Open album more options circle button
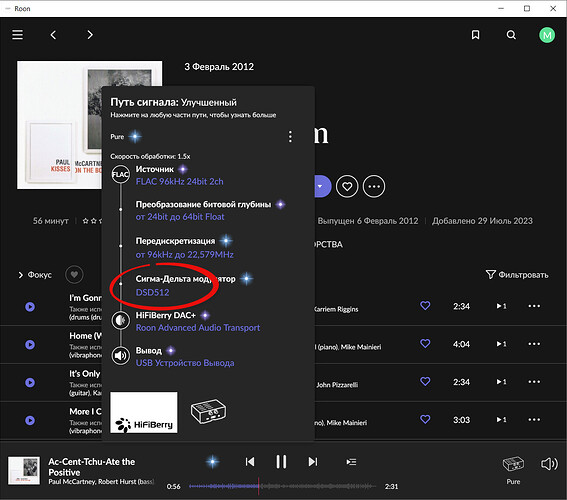The width and height of the screenshot is (567, 500). [x=374, y=187]
